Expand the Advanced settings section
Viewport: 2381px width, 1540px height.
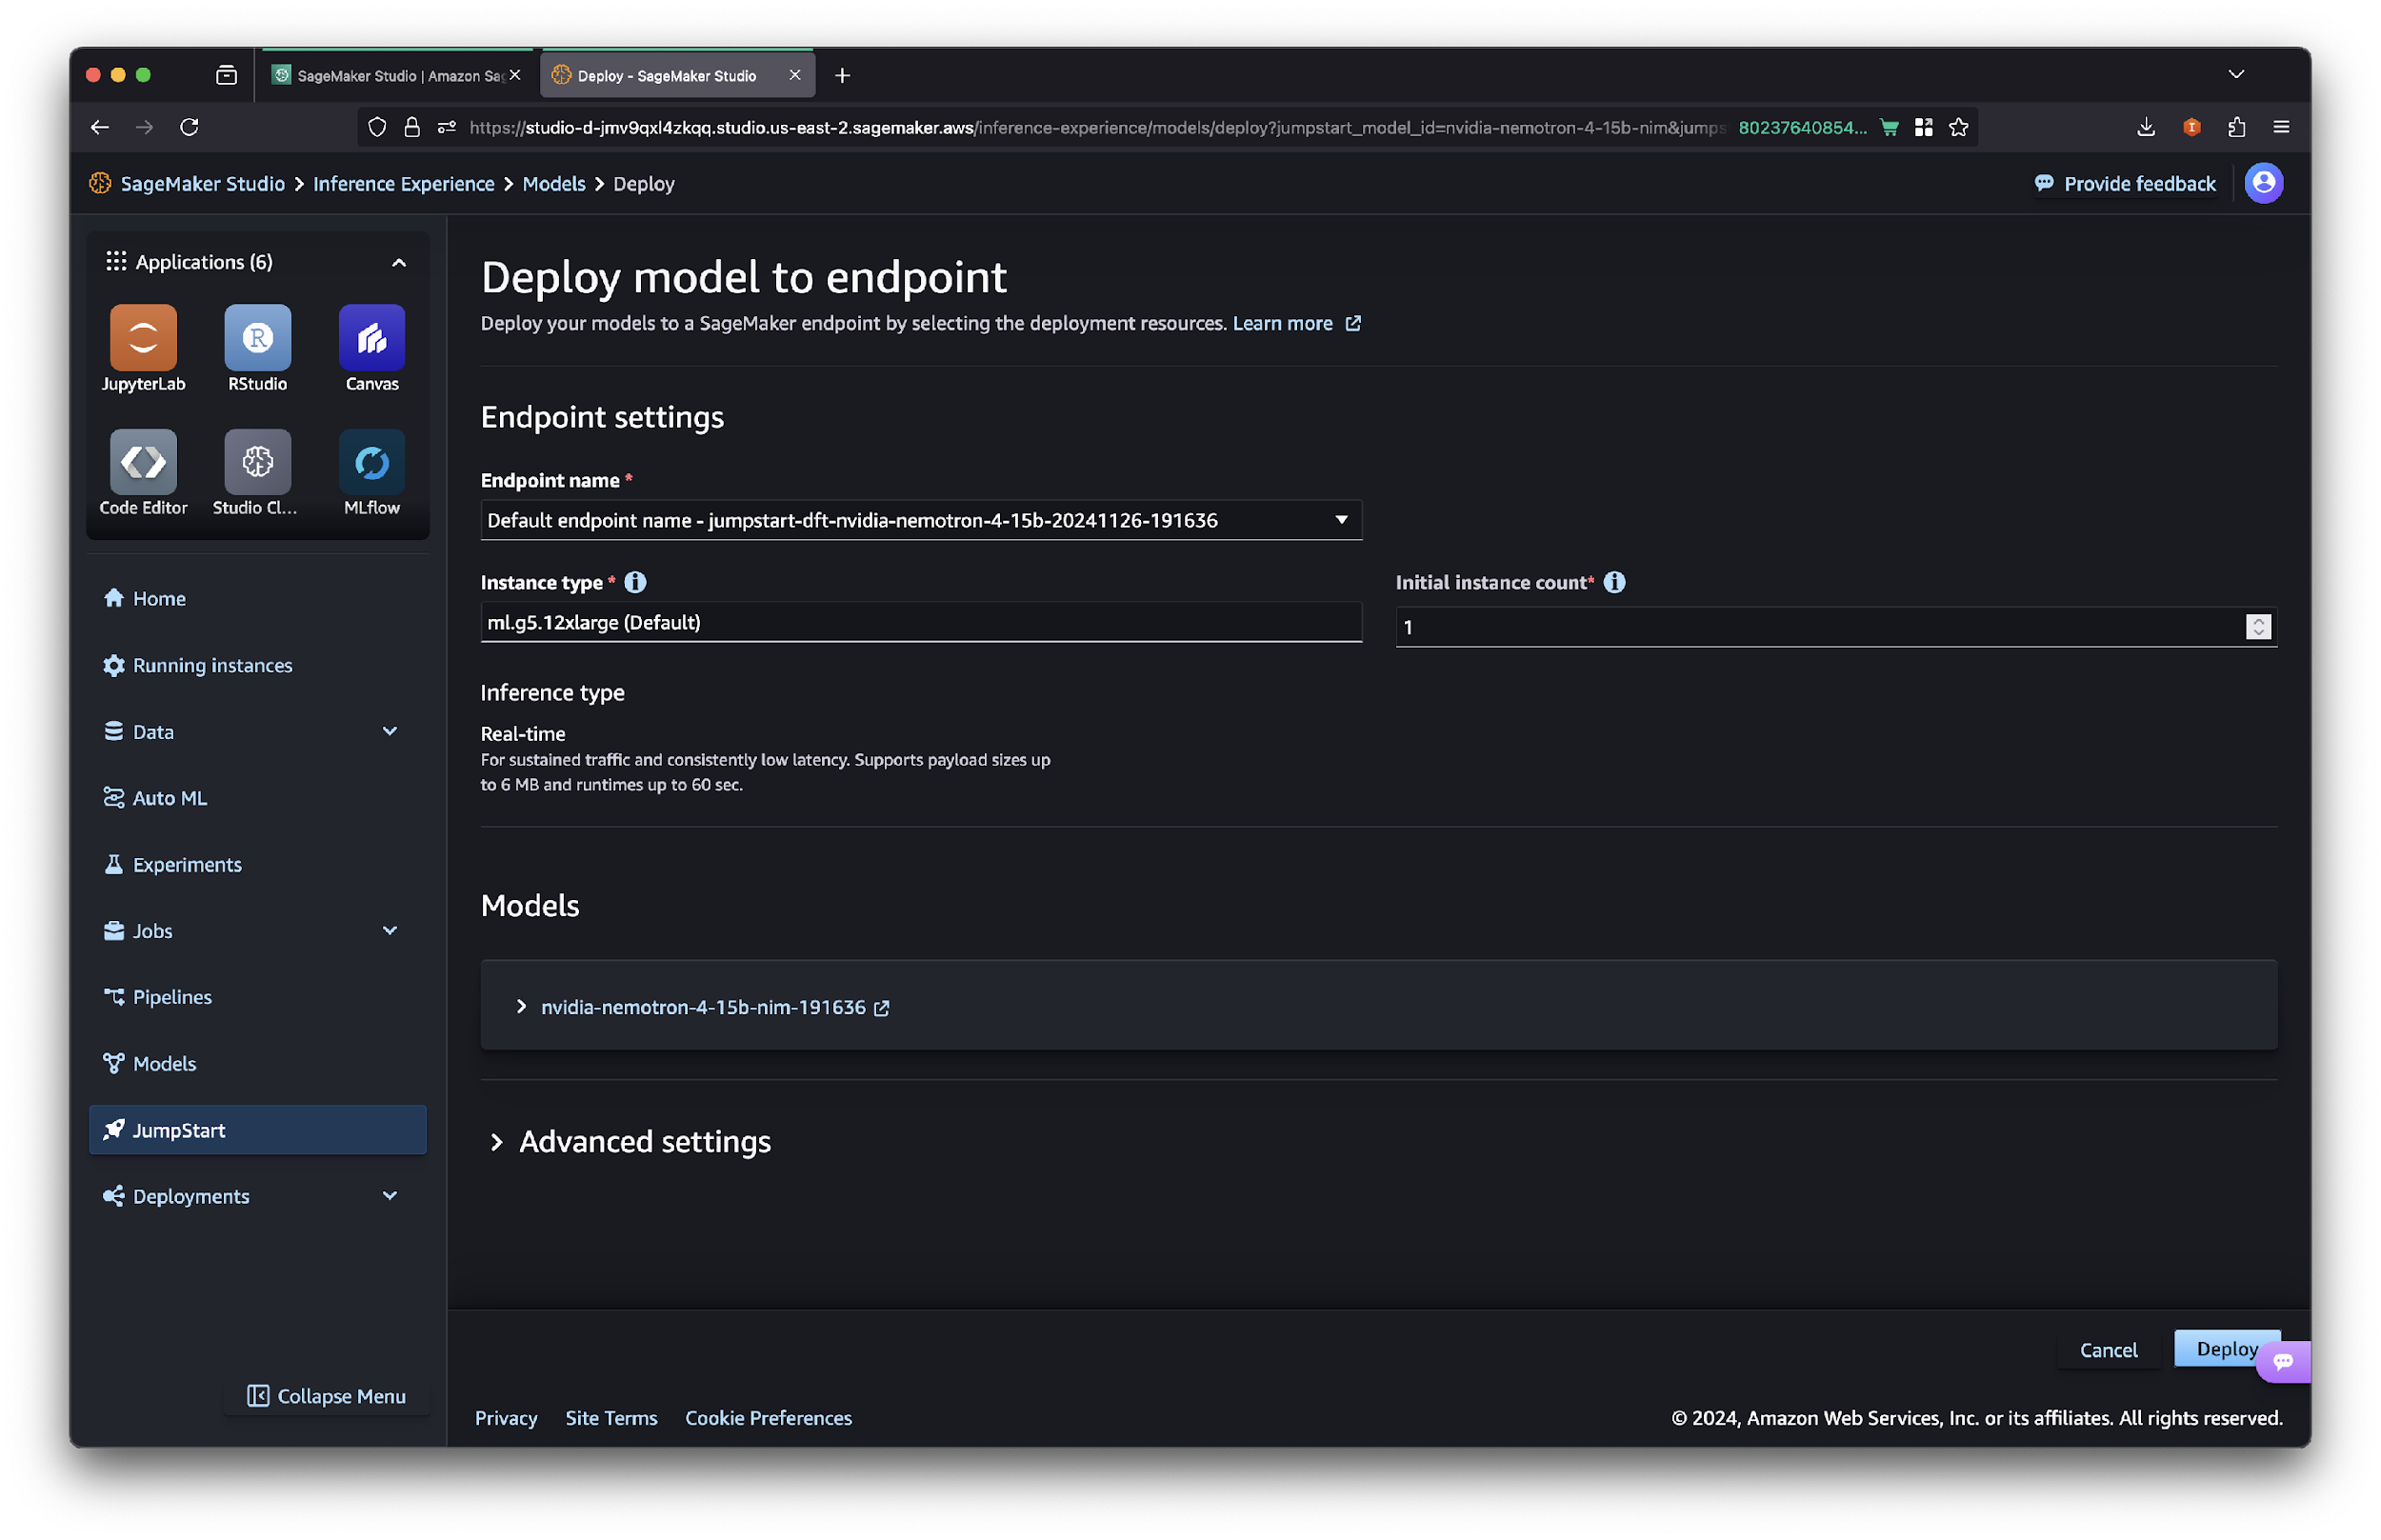coord(497,1142)
